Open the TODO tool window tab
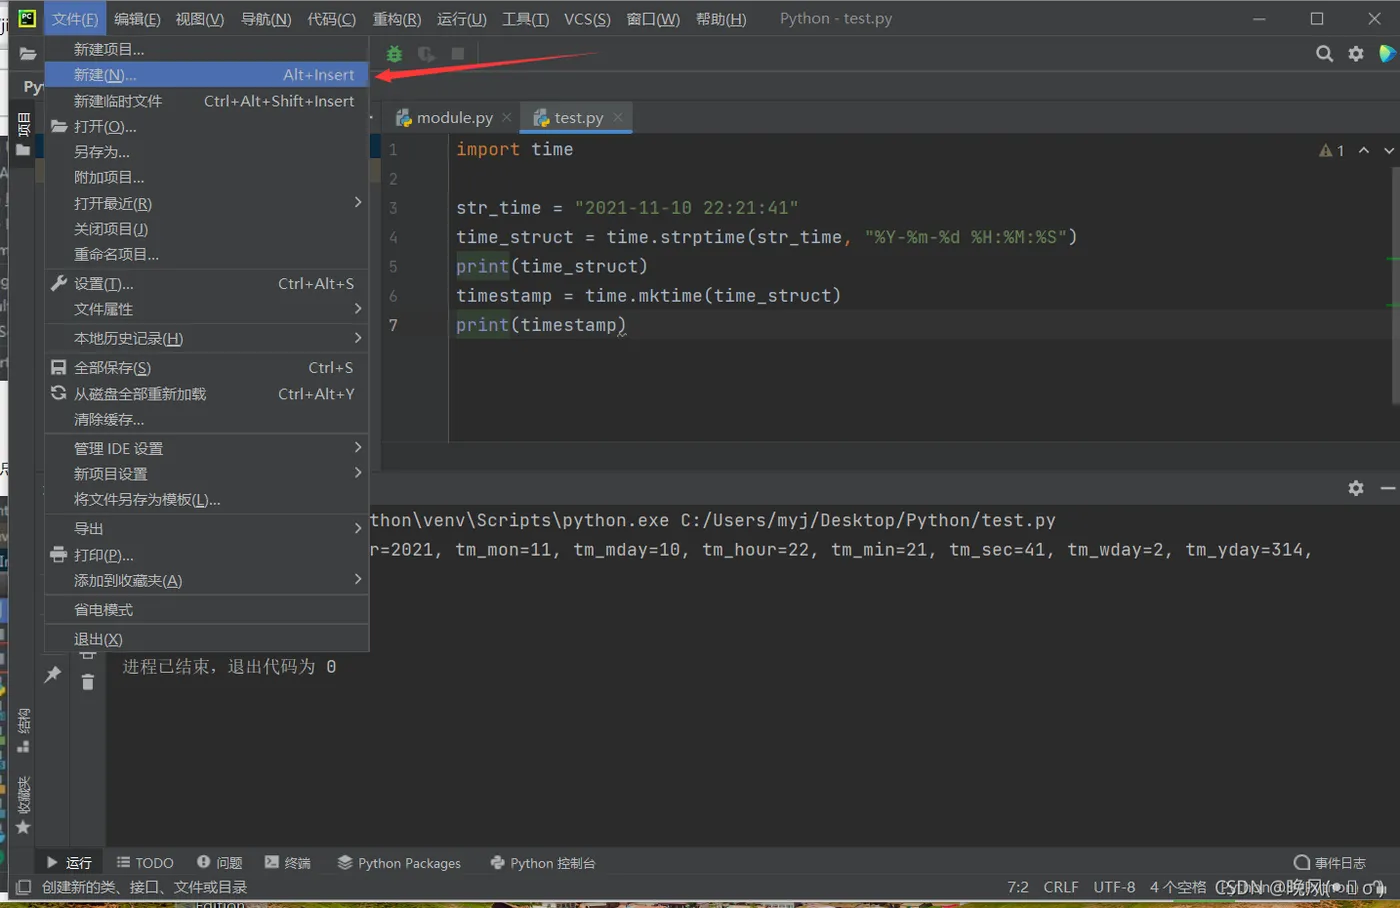The width and height of the screenshot is (1400, 908). (145, 863)
